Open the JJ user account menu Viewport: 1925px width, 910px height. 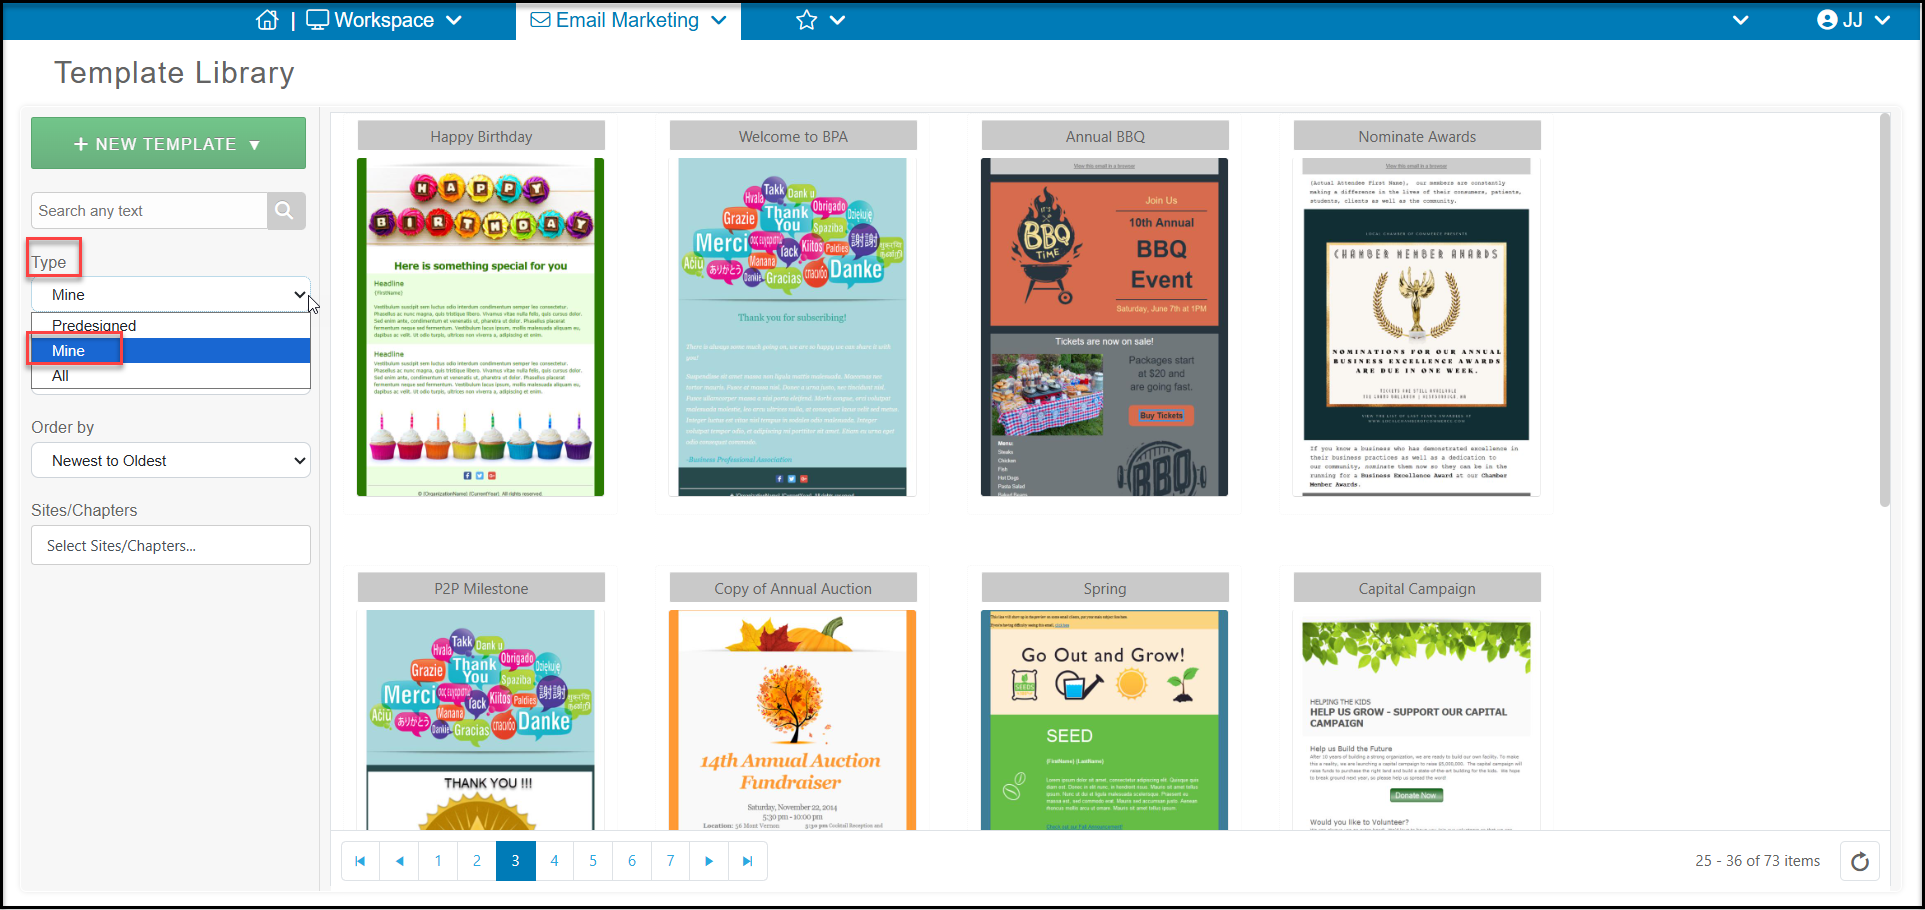(1853, 20)
